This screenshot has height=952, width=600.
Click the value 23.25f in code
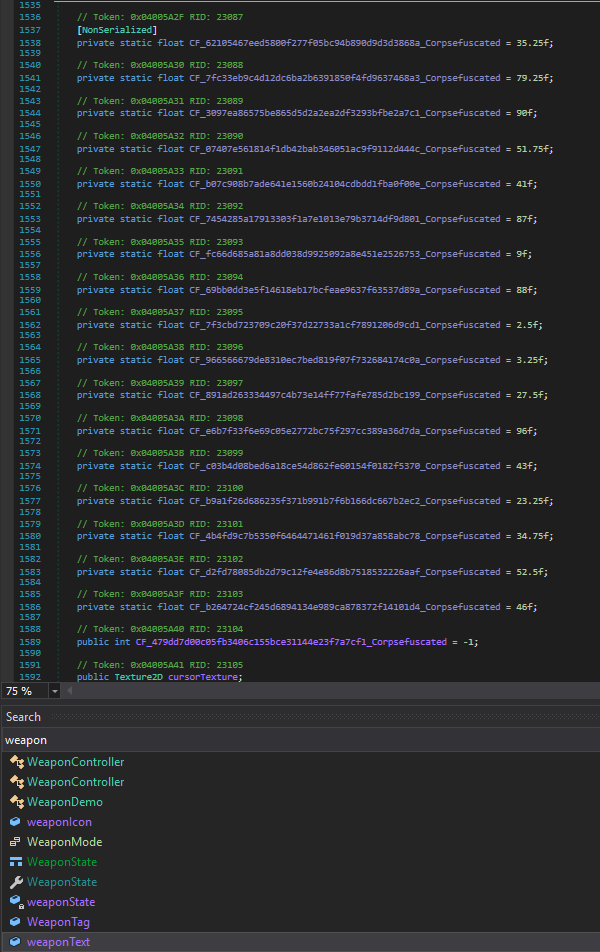[534, 502]
